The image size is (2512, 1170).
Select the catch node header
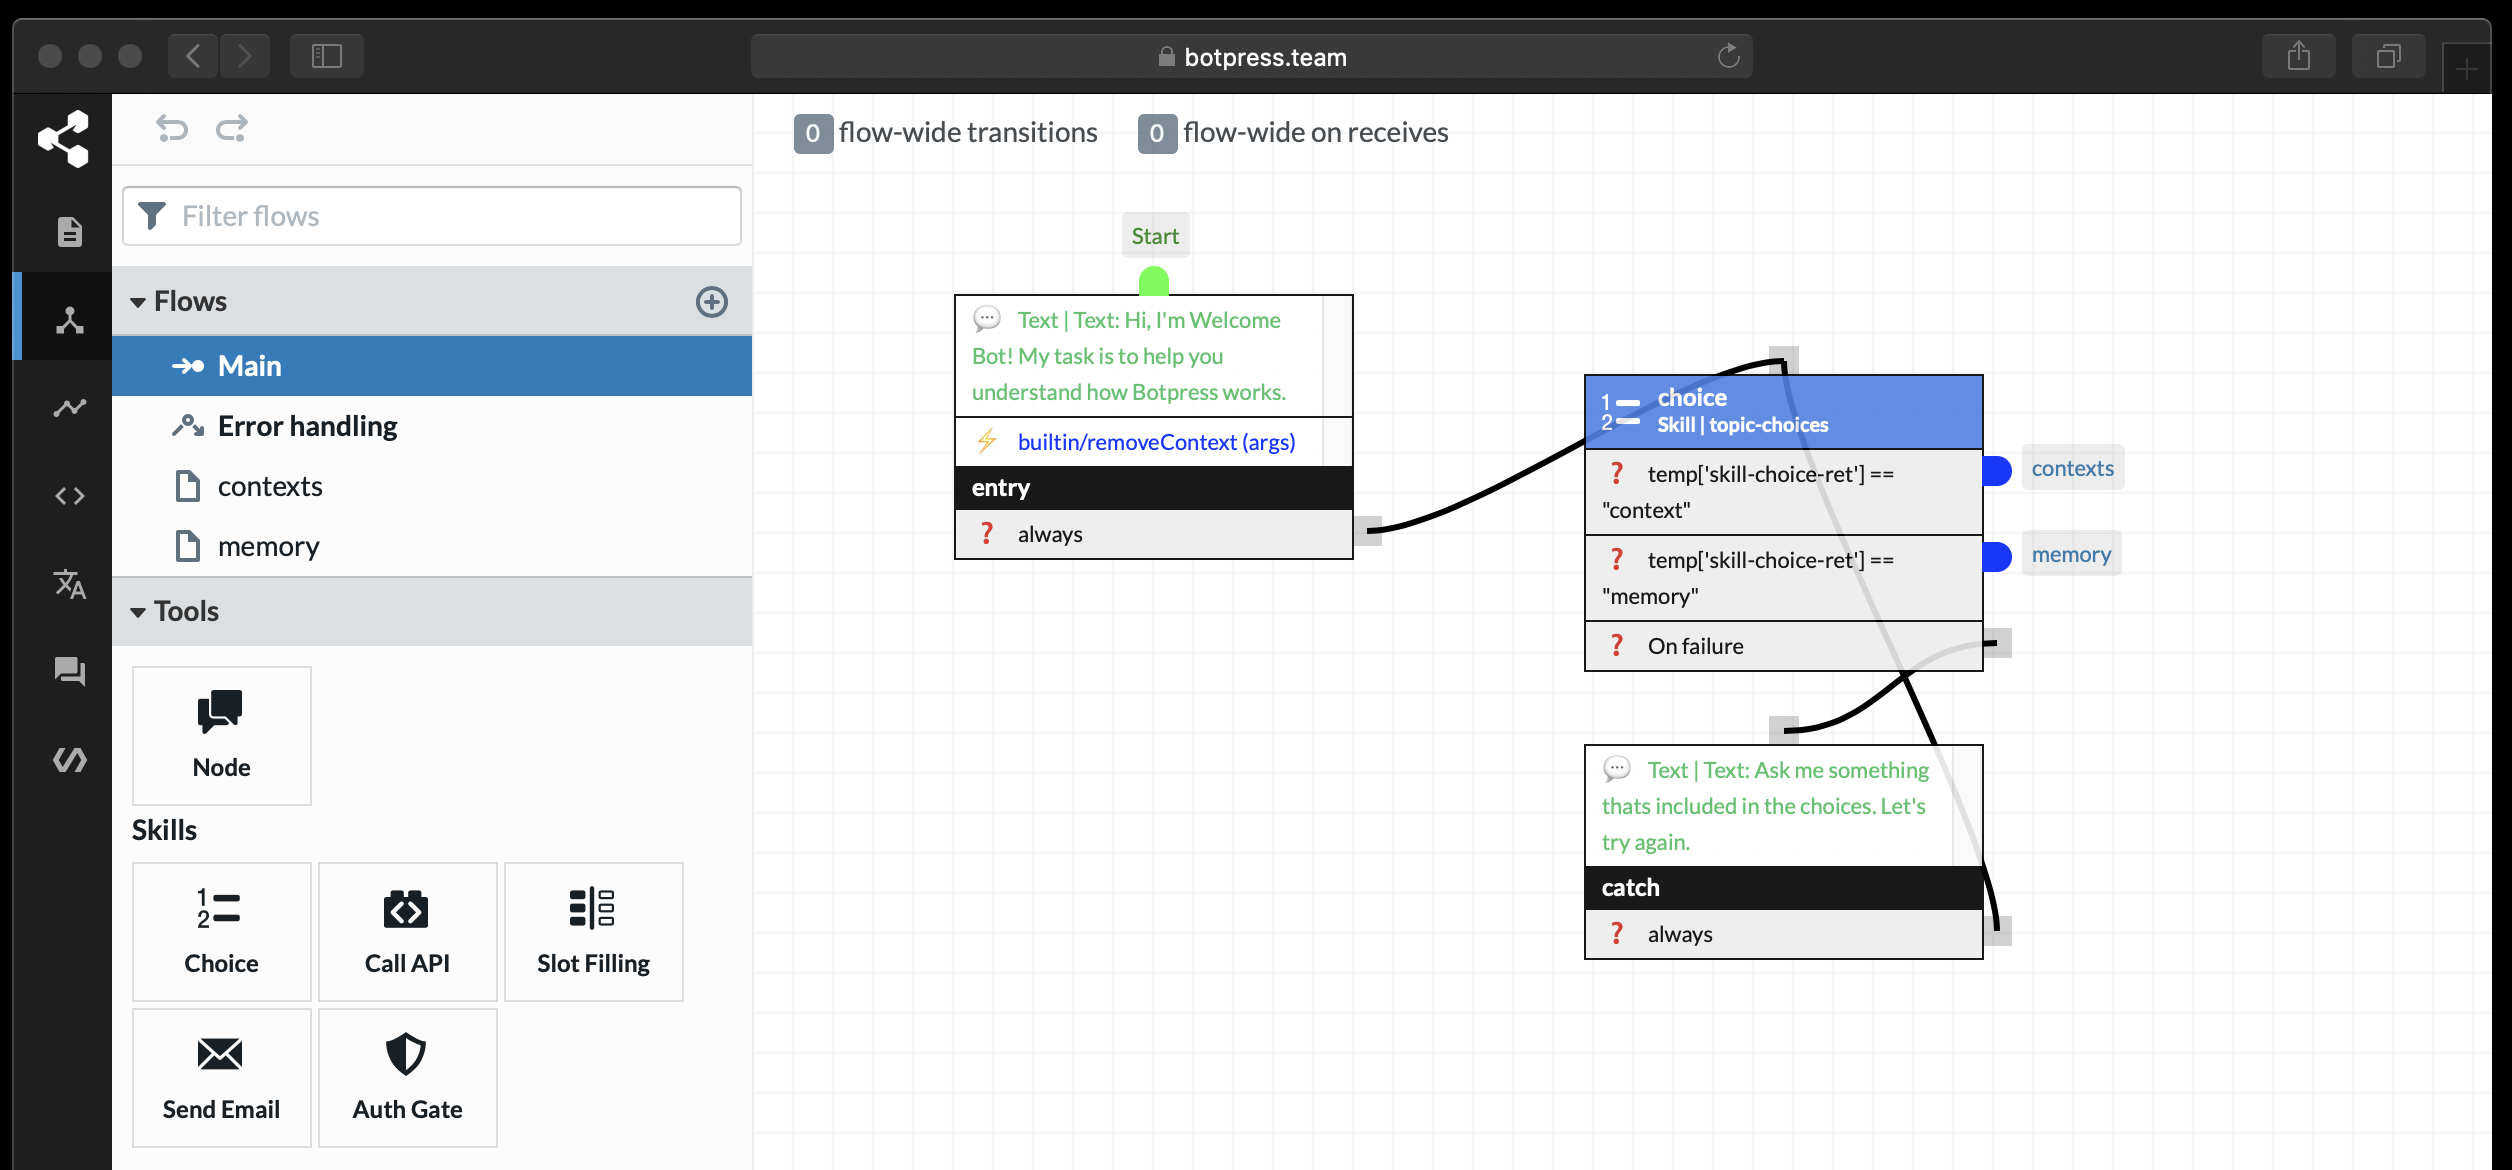(x=1784, y=888)
